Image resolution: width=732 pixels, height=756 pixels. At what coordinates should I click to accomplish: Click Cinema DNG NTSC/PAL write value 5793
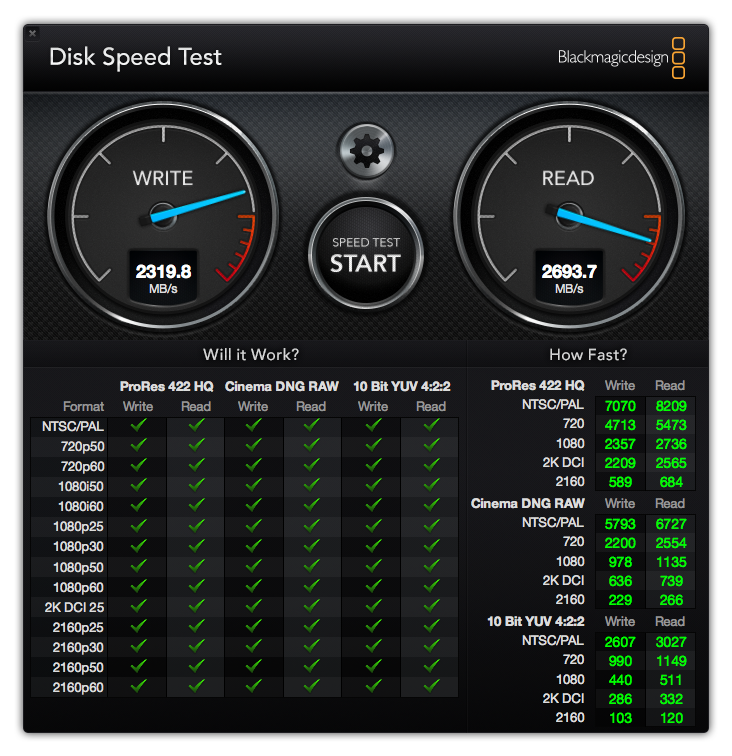(620, 524)
